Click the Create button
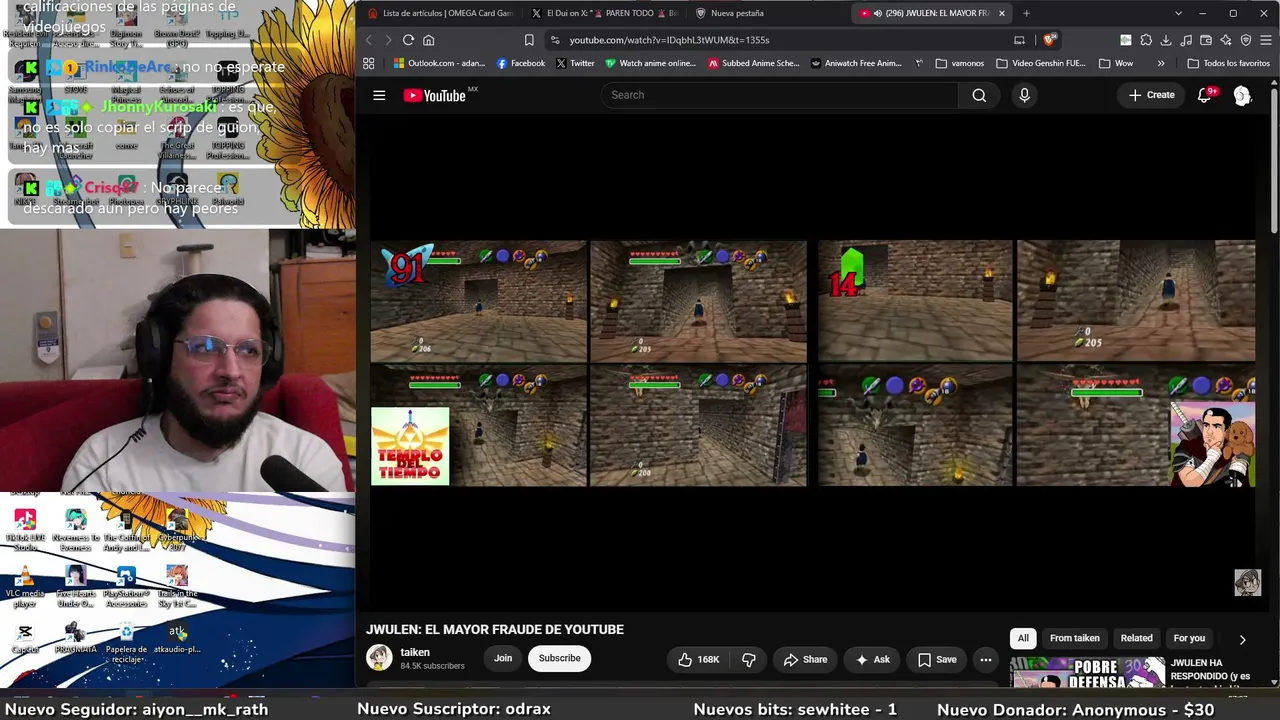 coord(1151,95)
